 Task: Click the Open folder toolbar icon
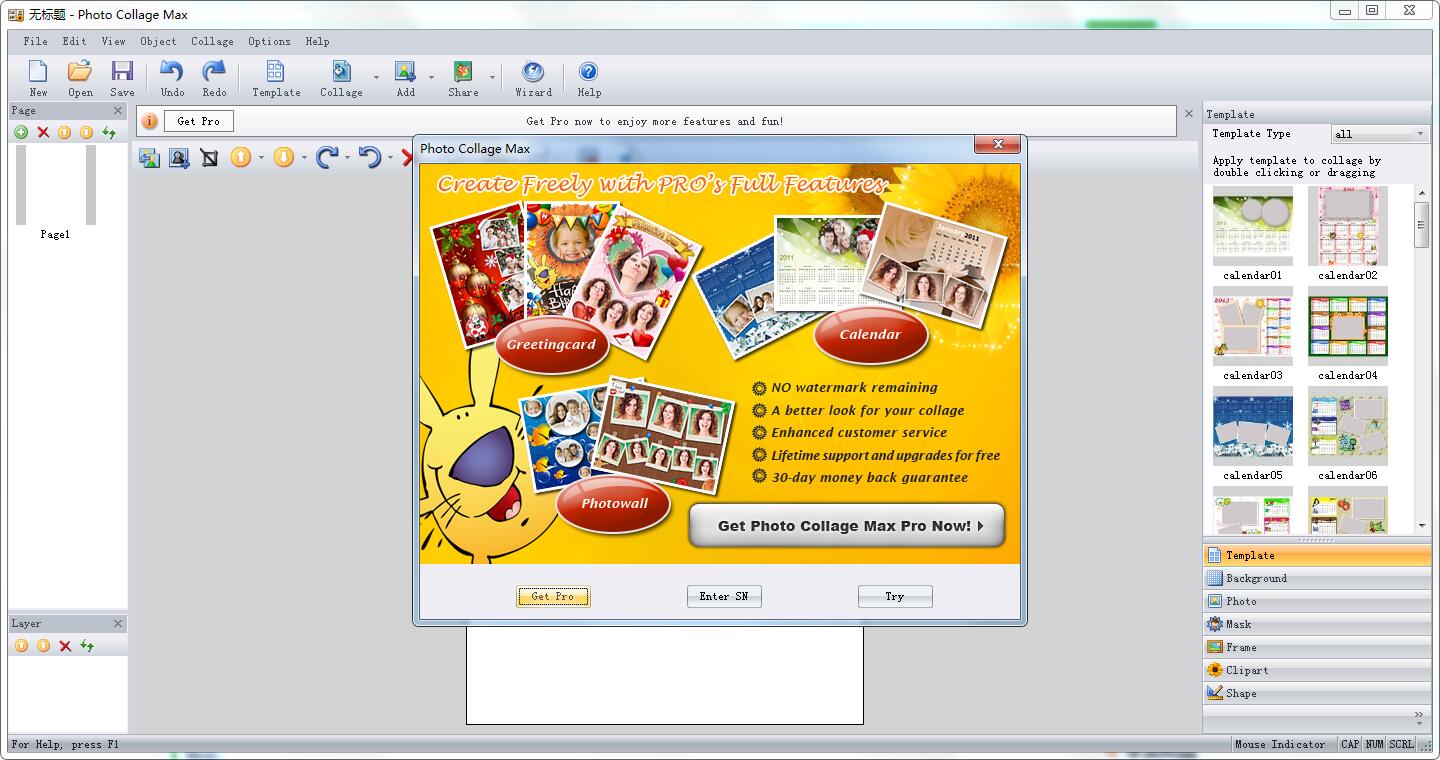click(80, 72)
